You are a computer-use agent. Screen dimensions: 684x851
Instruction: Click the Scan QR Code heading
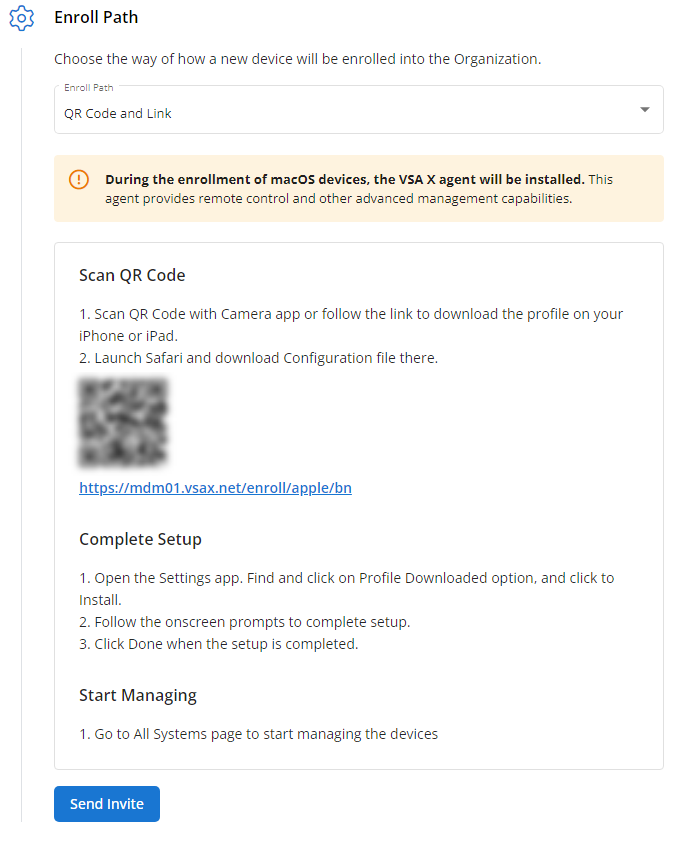132,275
